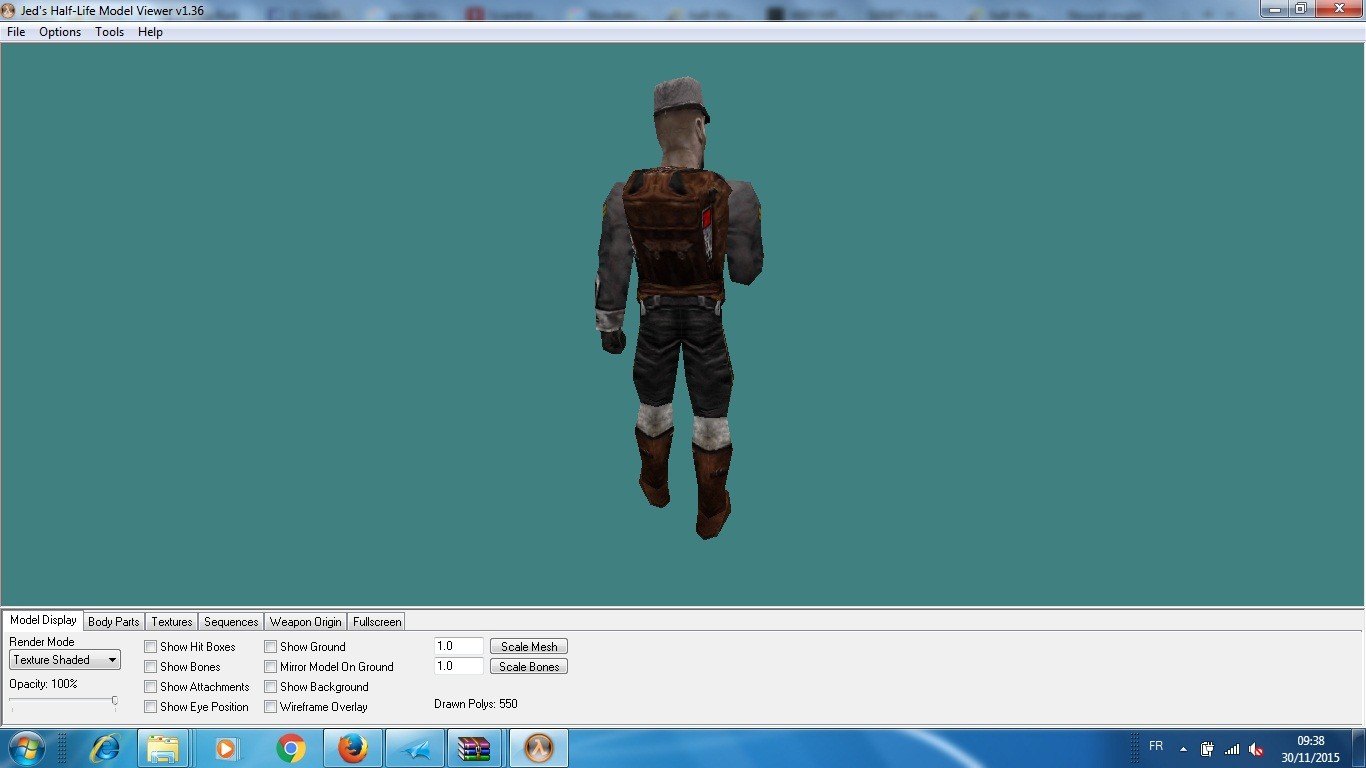Select the Model Display tab
The height and width of the screenshot is (768, 1366).
click(x=43, y=620)
